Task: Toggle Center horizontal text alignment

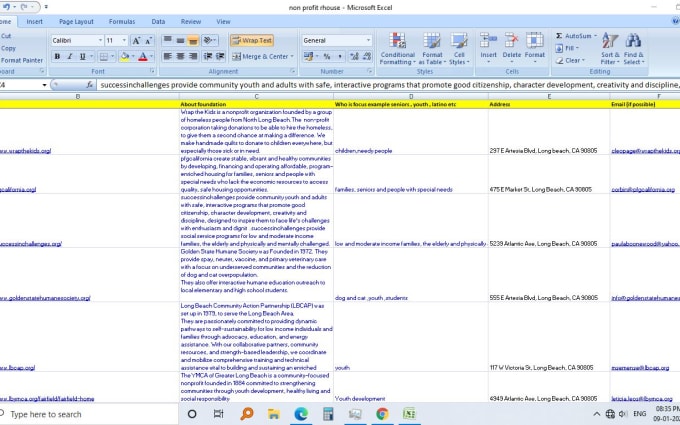Action: click(x=180, y=56)
